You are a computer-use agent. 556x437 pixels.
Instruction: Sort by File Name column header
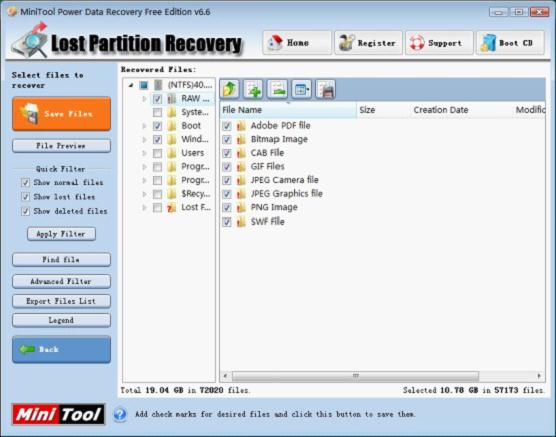288,110
